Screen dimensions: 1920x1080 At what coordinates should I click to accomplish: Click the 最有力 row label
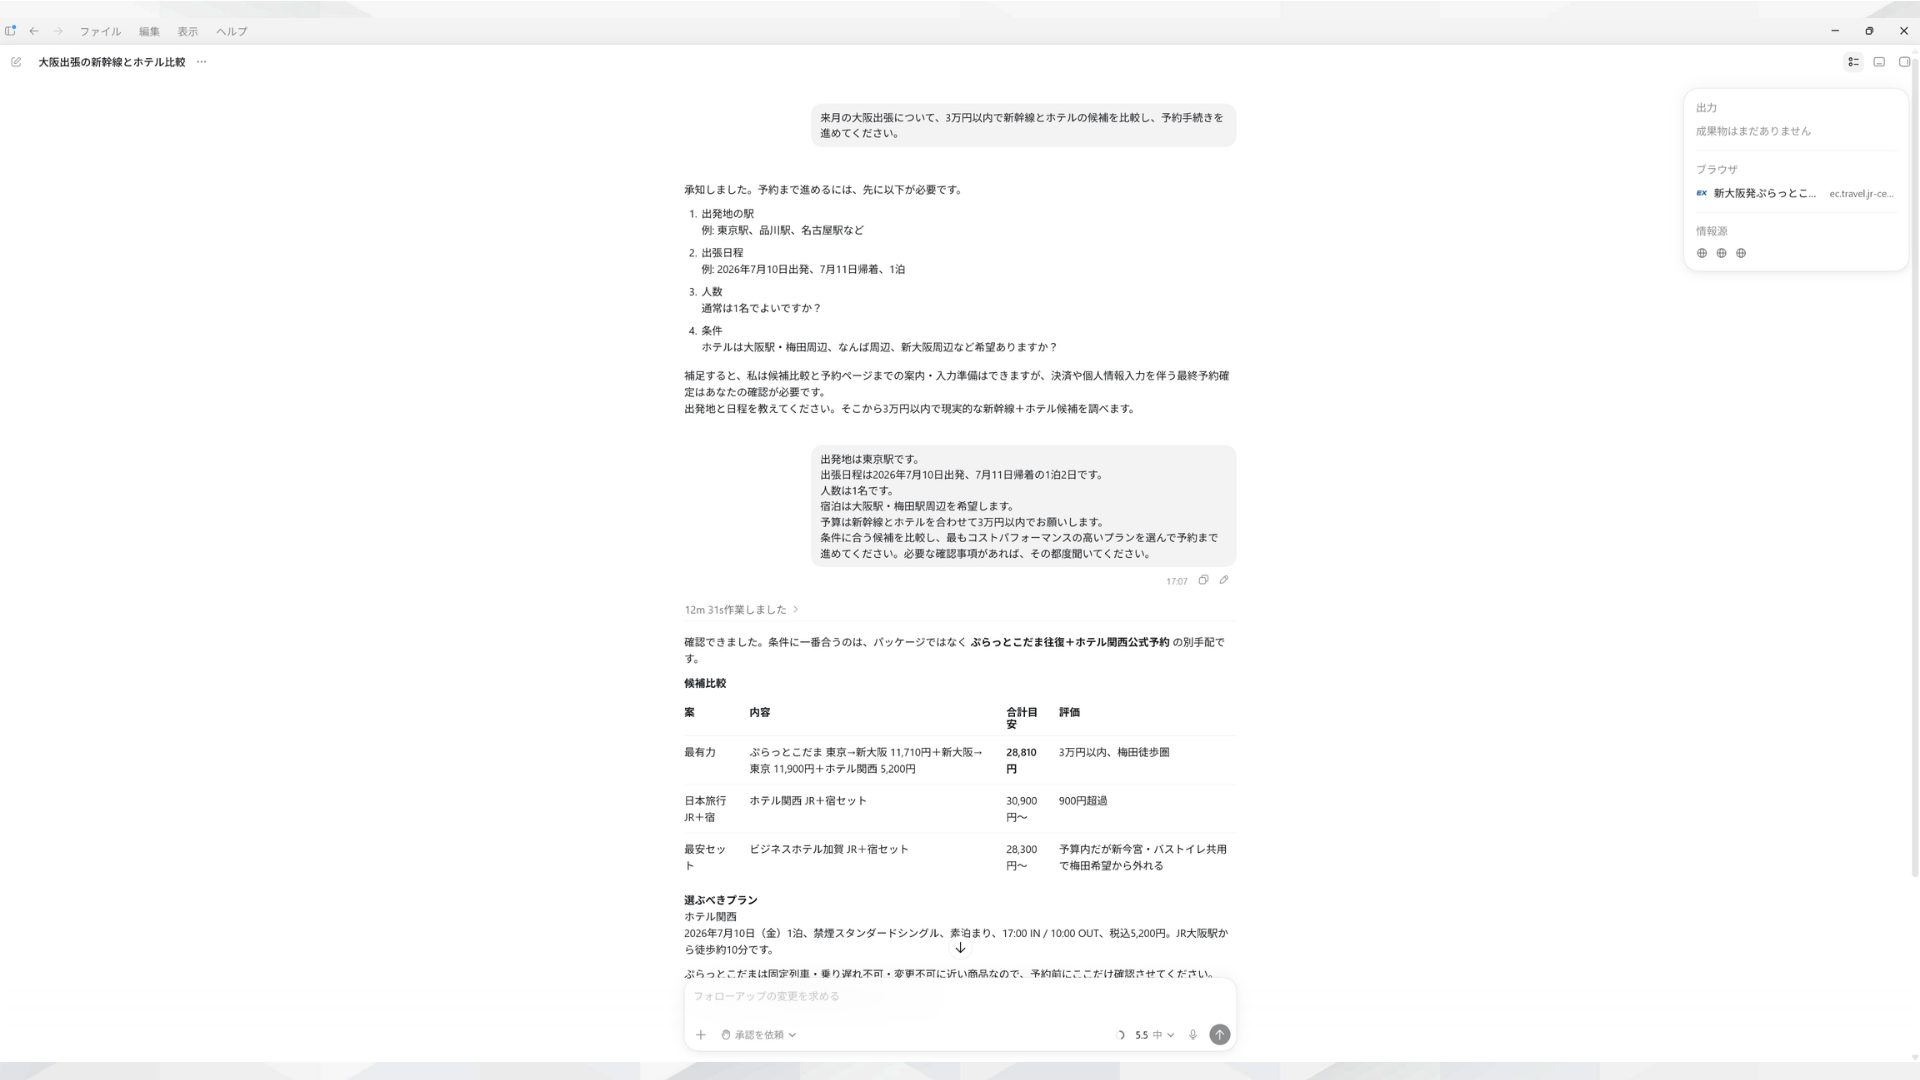pyautogui.click(x=700, y=753)
